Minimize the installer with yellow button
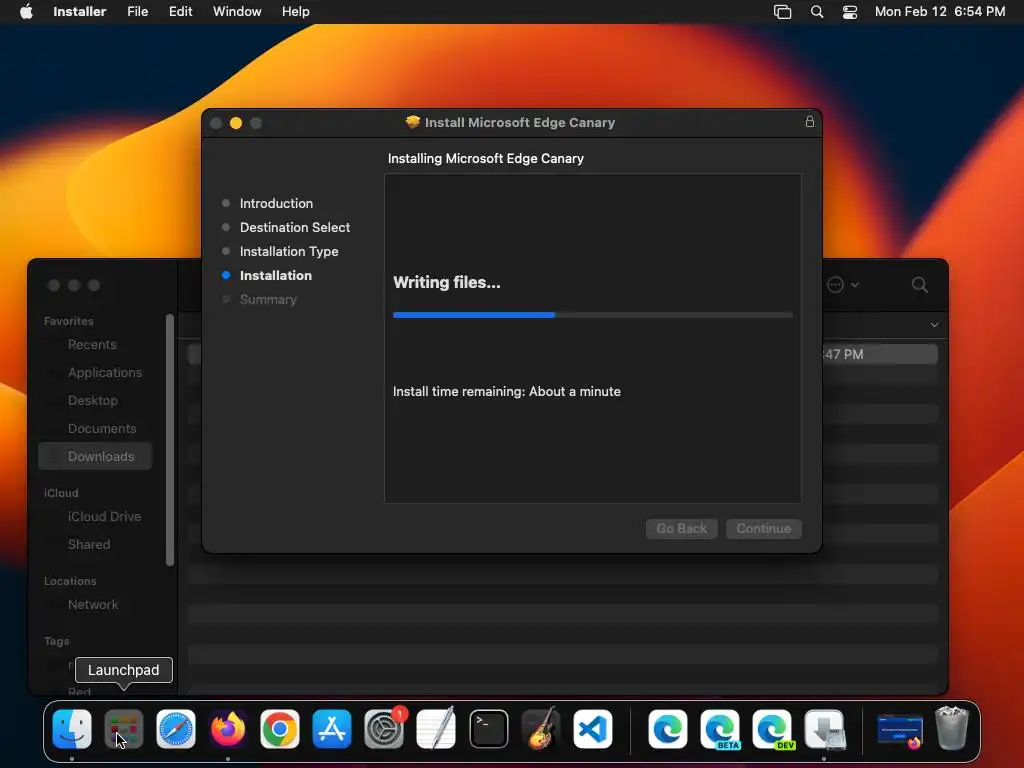Screen dimensions: 1024x768 point(236,123)
